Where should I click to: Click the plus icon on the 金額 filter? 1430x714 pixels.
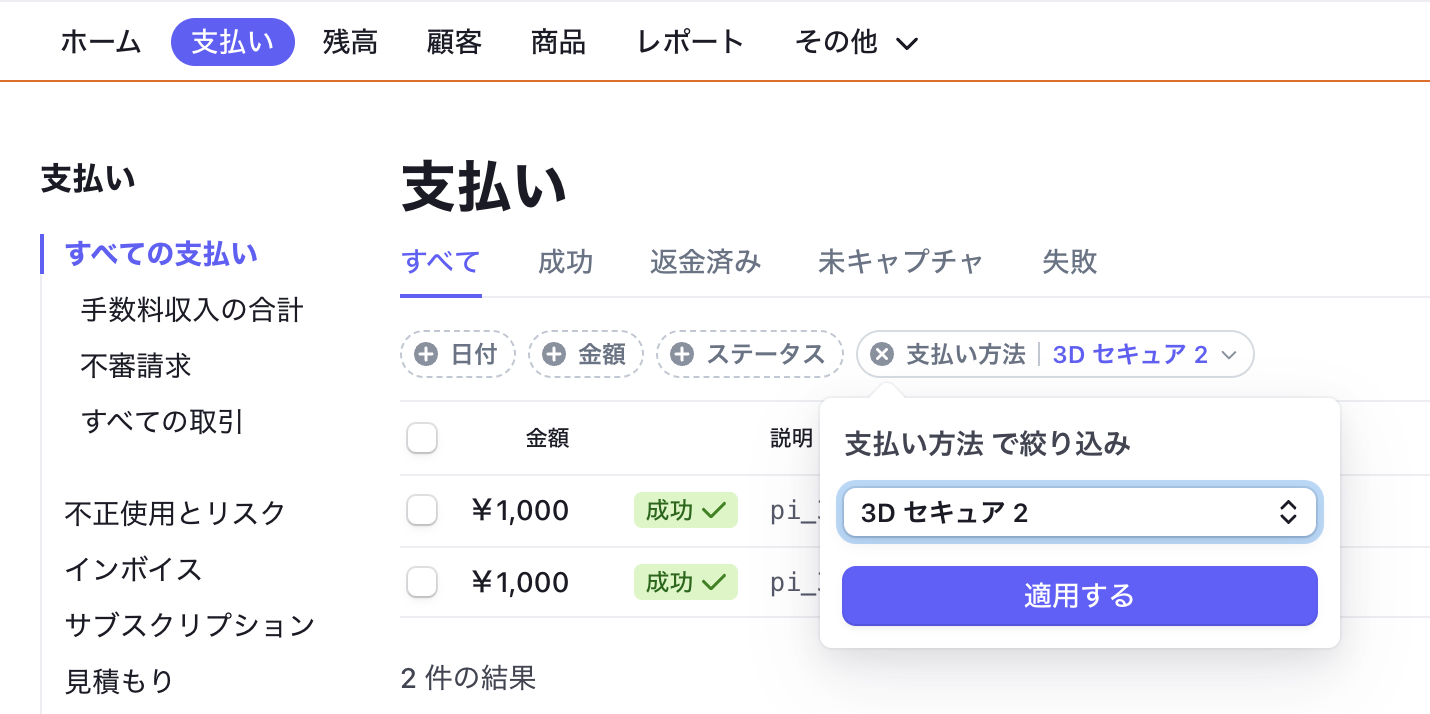555,354
